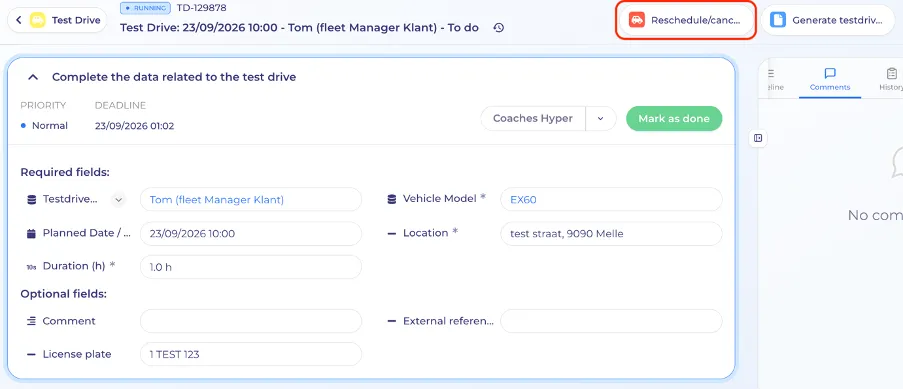Edit the Vehicle Model EX60 field
This screenshot has width=904, height=390.
coord(611,200)
